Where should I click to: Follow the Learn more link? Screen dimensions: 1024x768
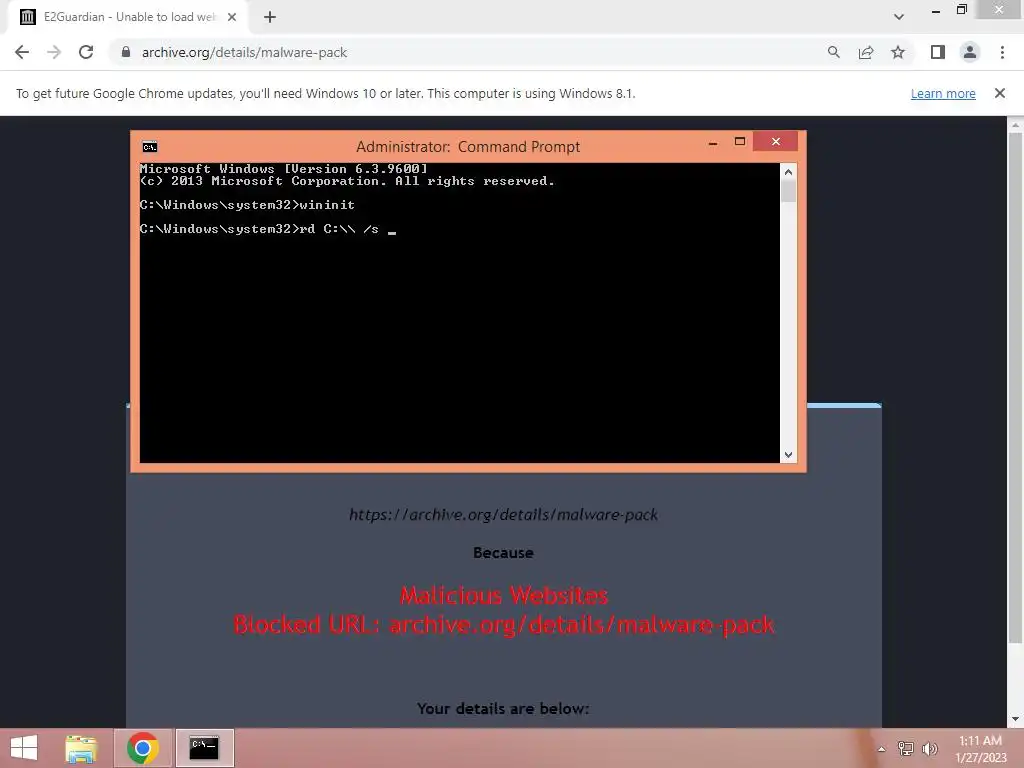[943, 93]
